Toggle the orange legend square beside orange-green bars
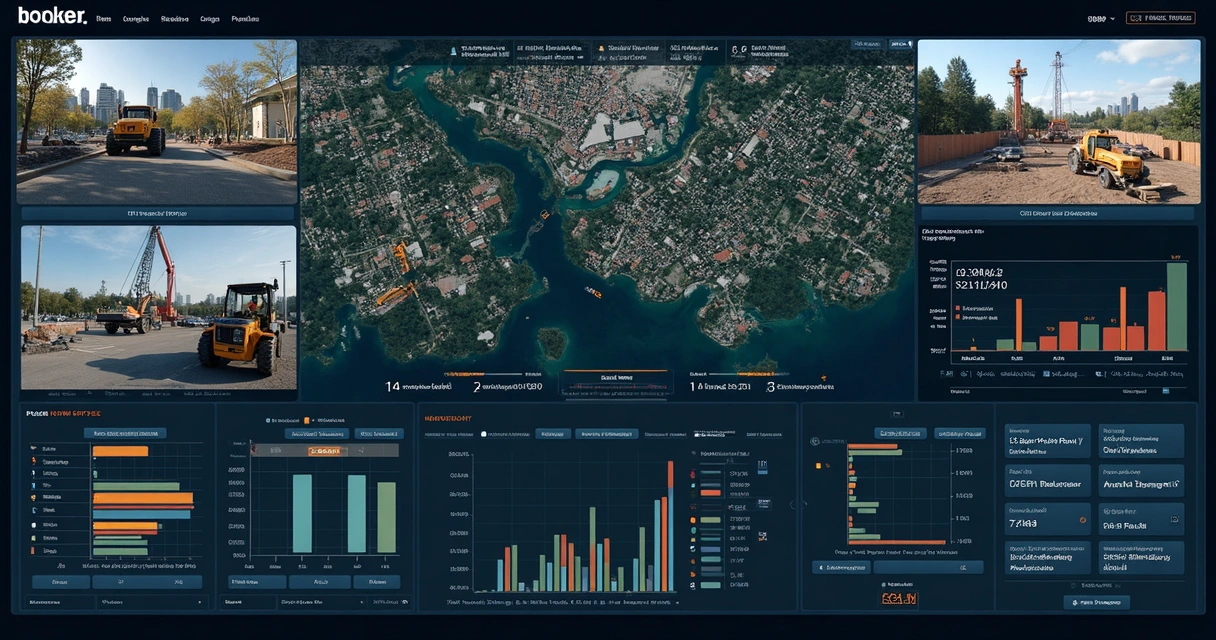1216x640 pixels. coord(818,466)
